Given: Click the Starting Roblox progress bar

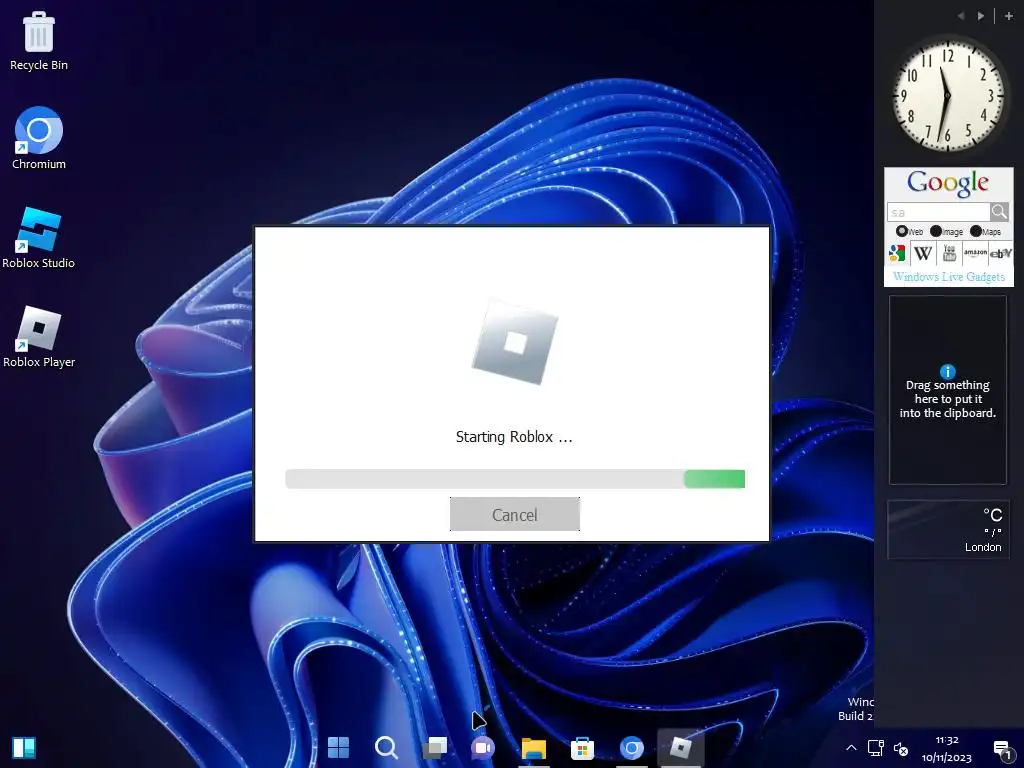Looking at the screenshot, I should point(515,479).
